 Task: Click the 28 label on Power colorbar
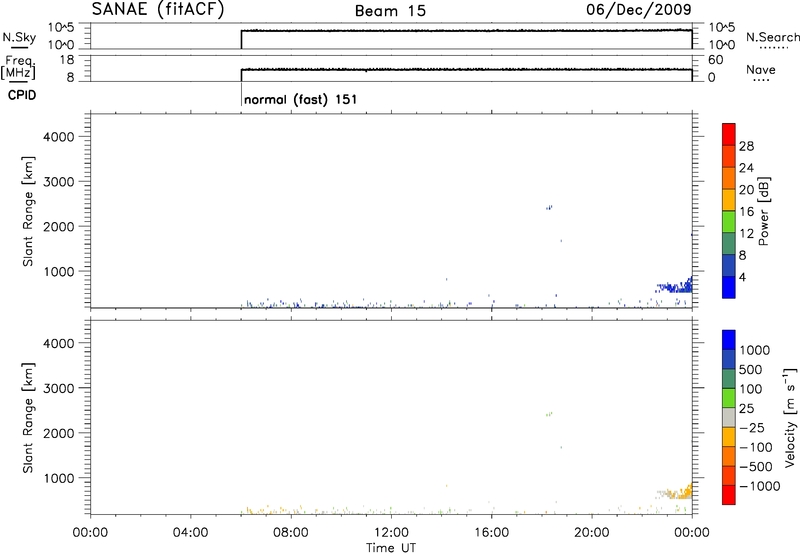(x=746, y=146)
